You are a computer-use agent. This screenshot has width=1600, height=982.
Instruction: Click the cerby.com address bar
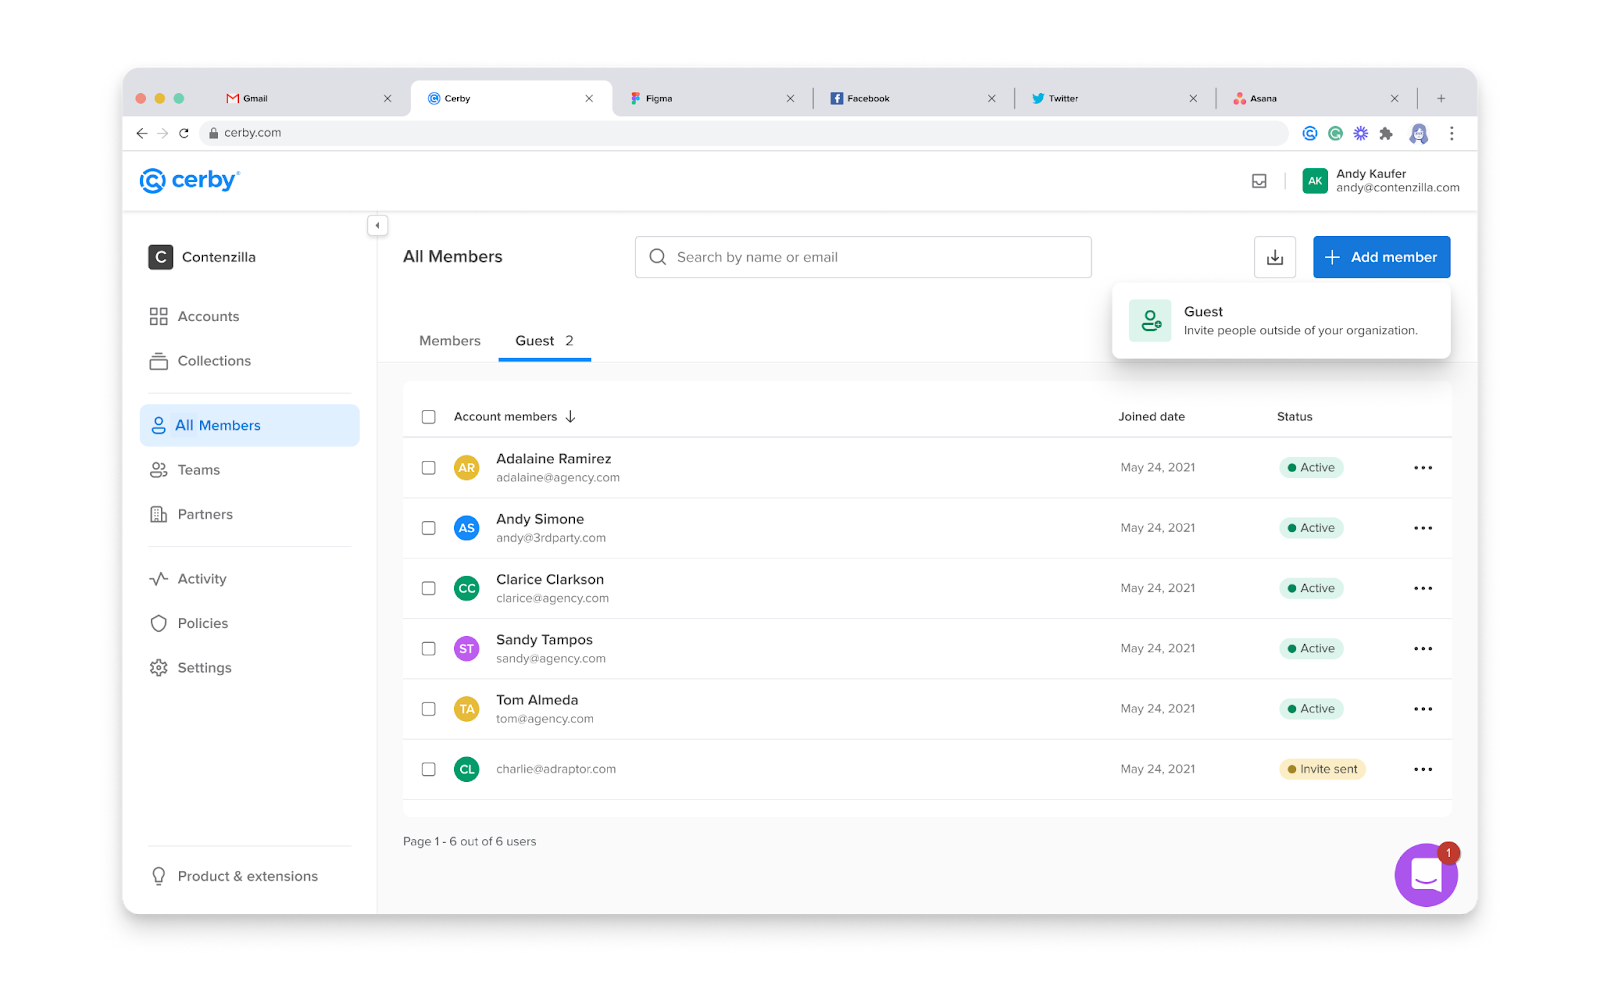[x=745, y=133]
